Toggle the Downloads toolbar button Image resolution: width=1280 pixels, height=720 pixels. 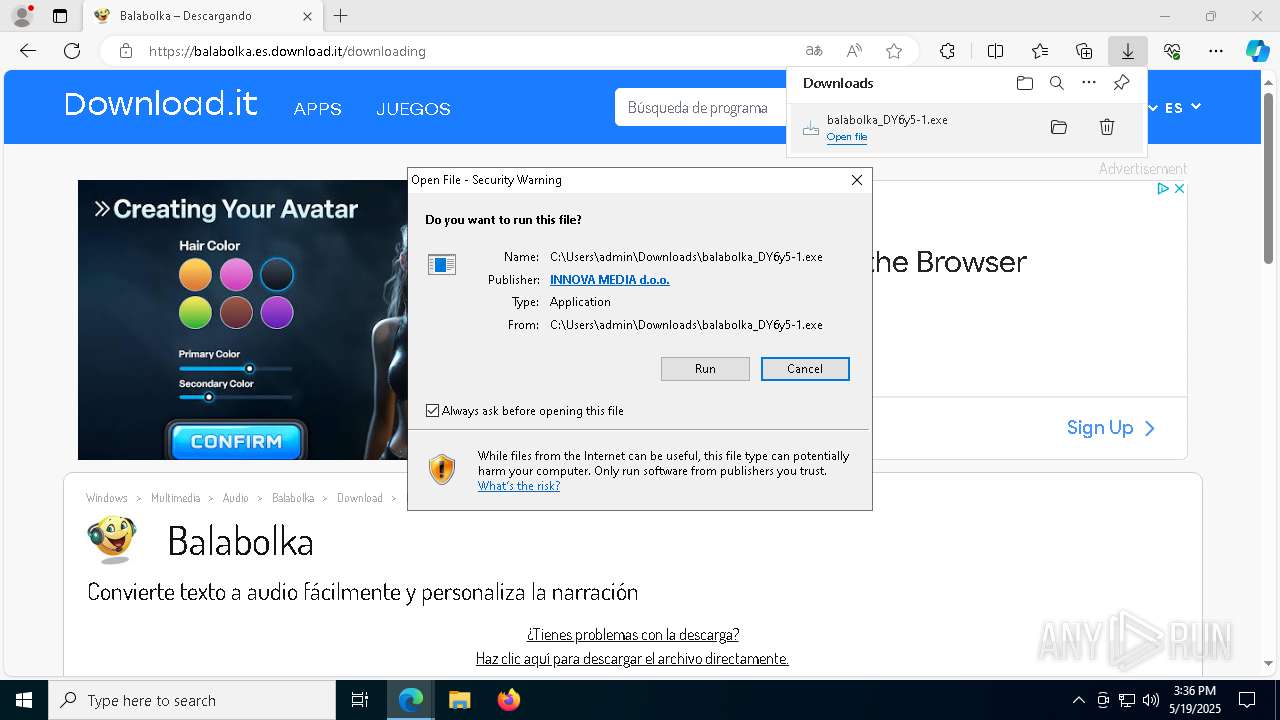coord(1128,51)
